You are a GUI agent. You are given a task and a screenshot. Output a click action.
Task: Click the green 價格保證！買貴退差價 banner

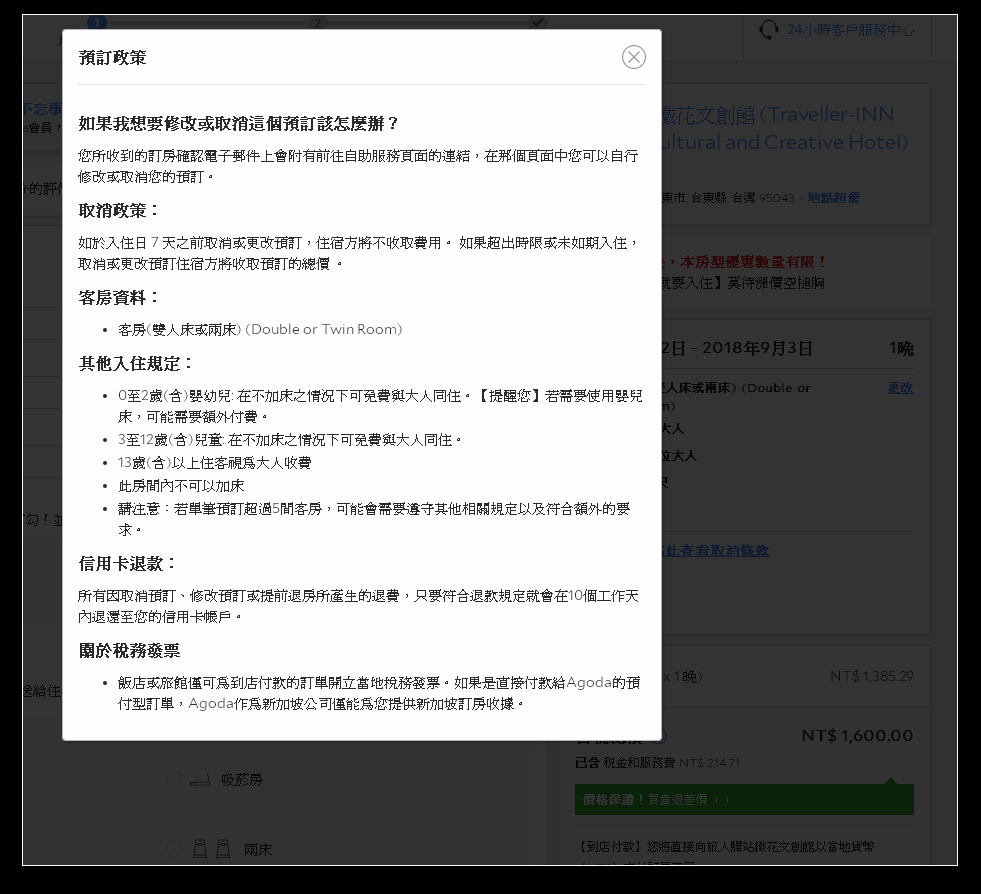pos(744,800)
